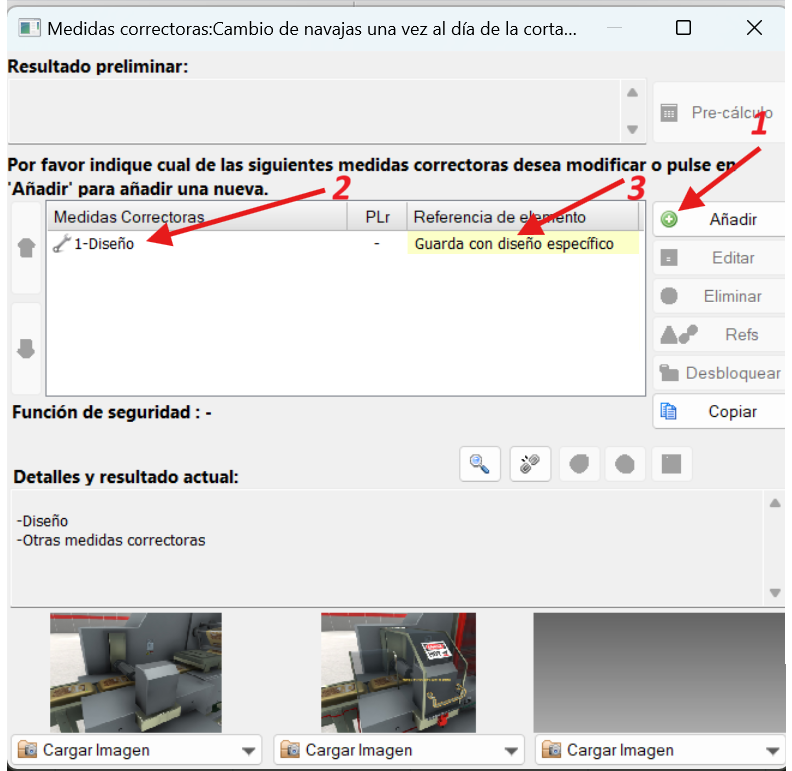Click the Añadir button

pyautogui.click(x=720, y=219)
